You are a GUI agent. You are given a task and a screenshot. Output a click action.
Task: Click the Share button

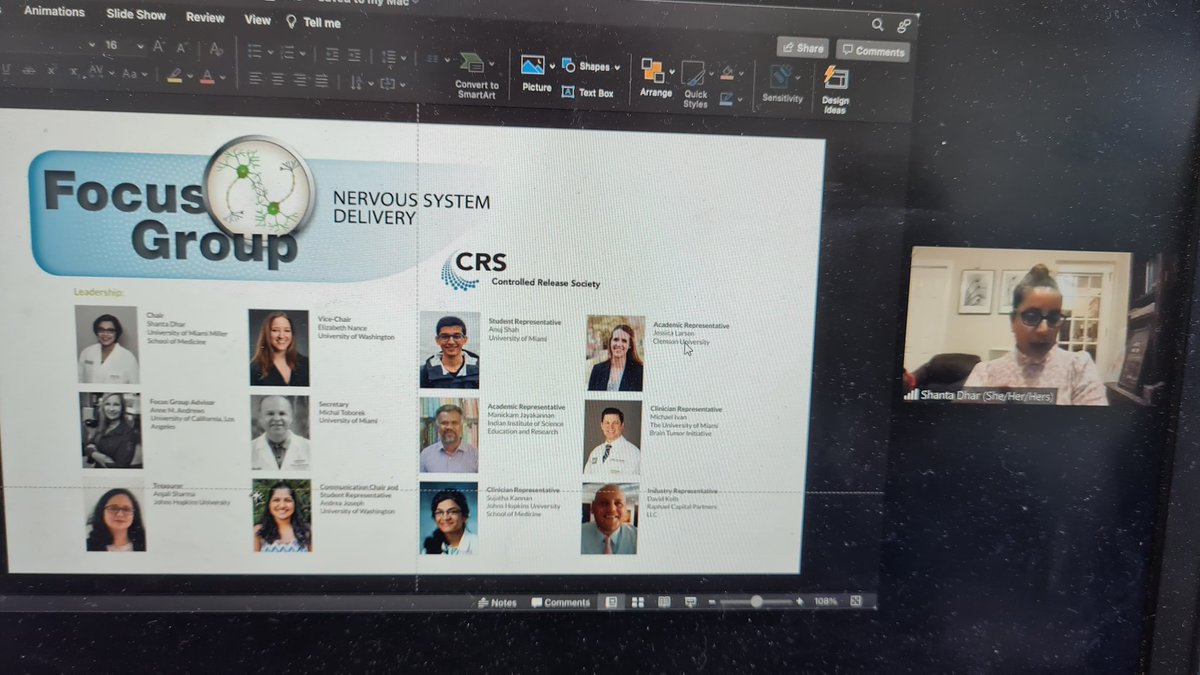click(x=803, y=47)
